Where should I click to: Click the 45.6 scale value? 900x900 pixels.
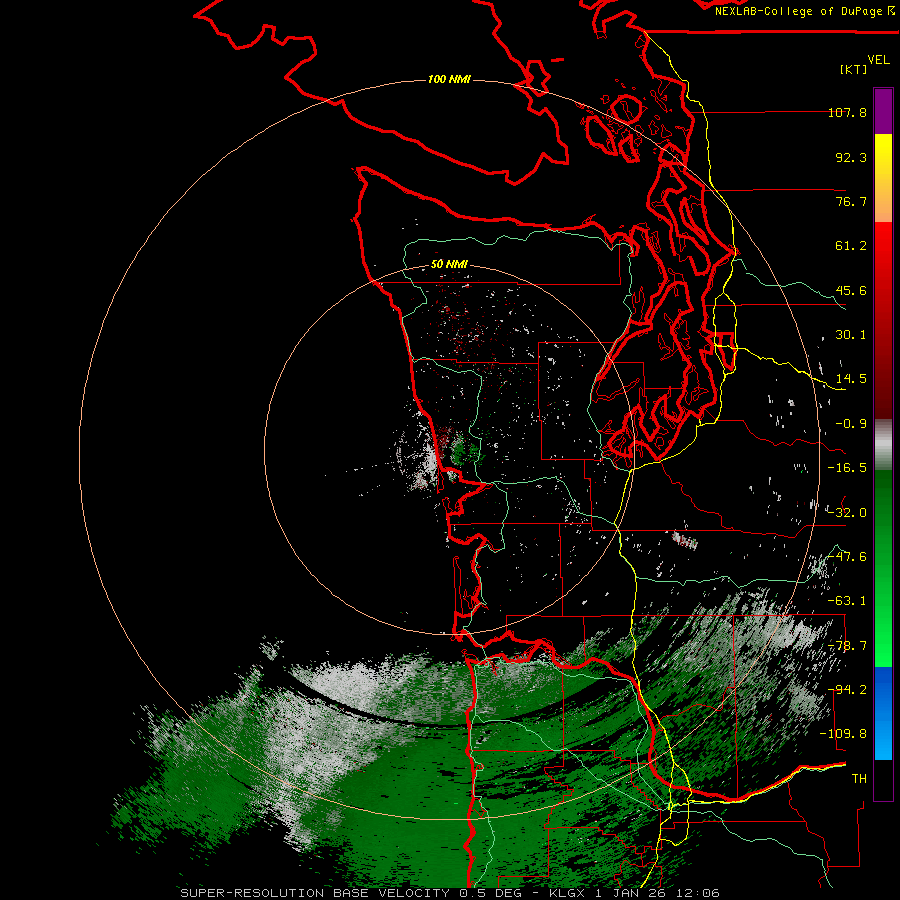tap(851, 290)
